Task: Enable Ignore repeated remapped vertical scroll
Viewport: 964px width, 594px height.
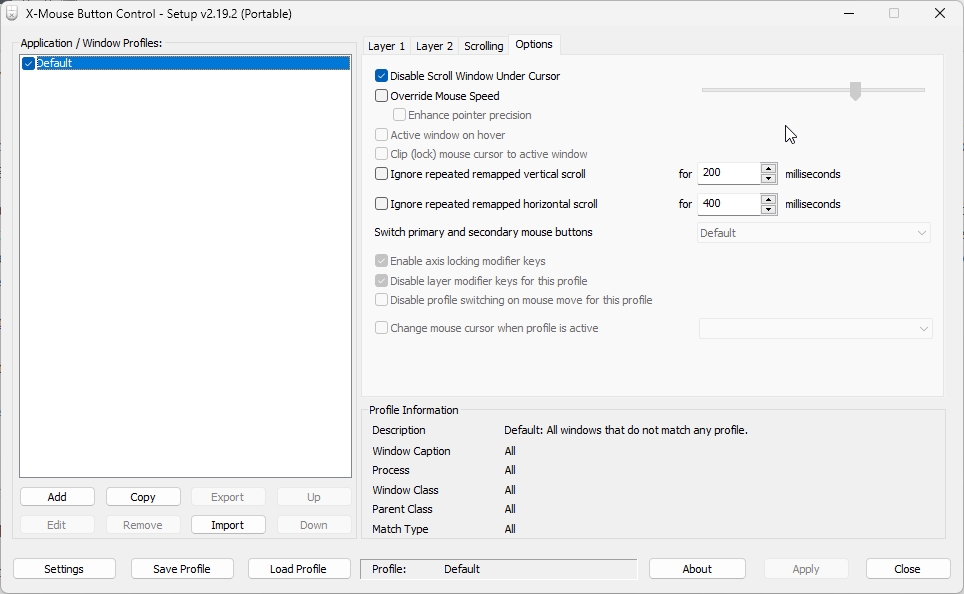Action: tap(381, 173)
